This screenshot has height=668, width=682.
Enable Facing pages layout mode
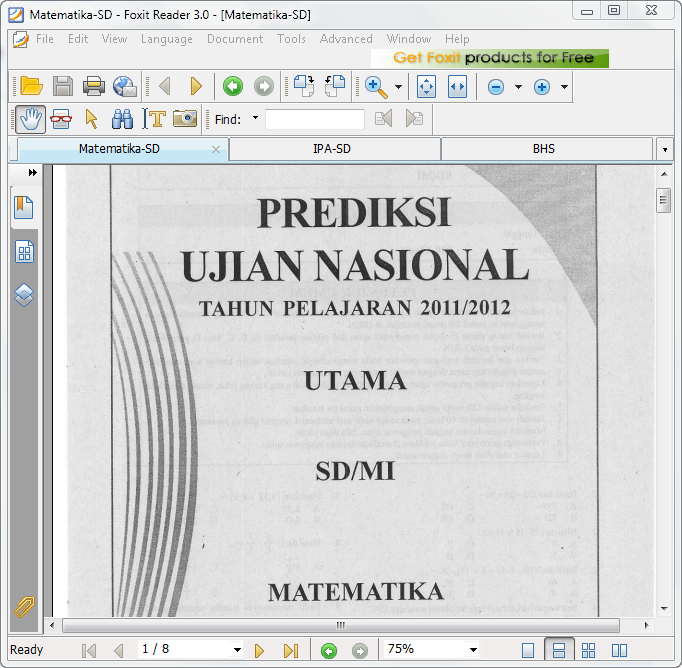[619, 651]
